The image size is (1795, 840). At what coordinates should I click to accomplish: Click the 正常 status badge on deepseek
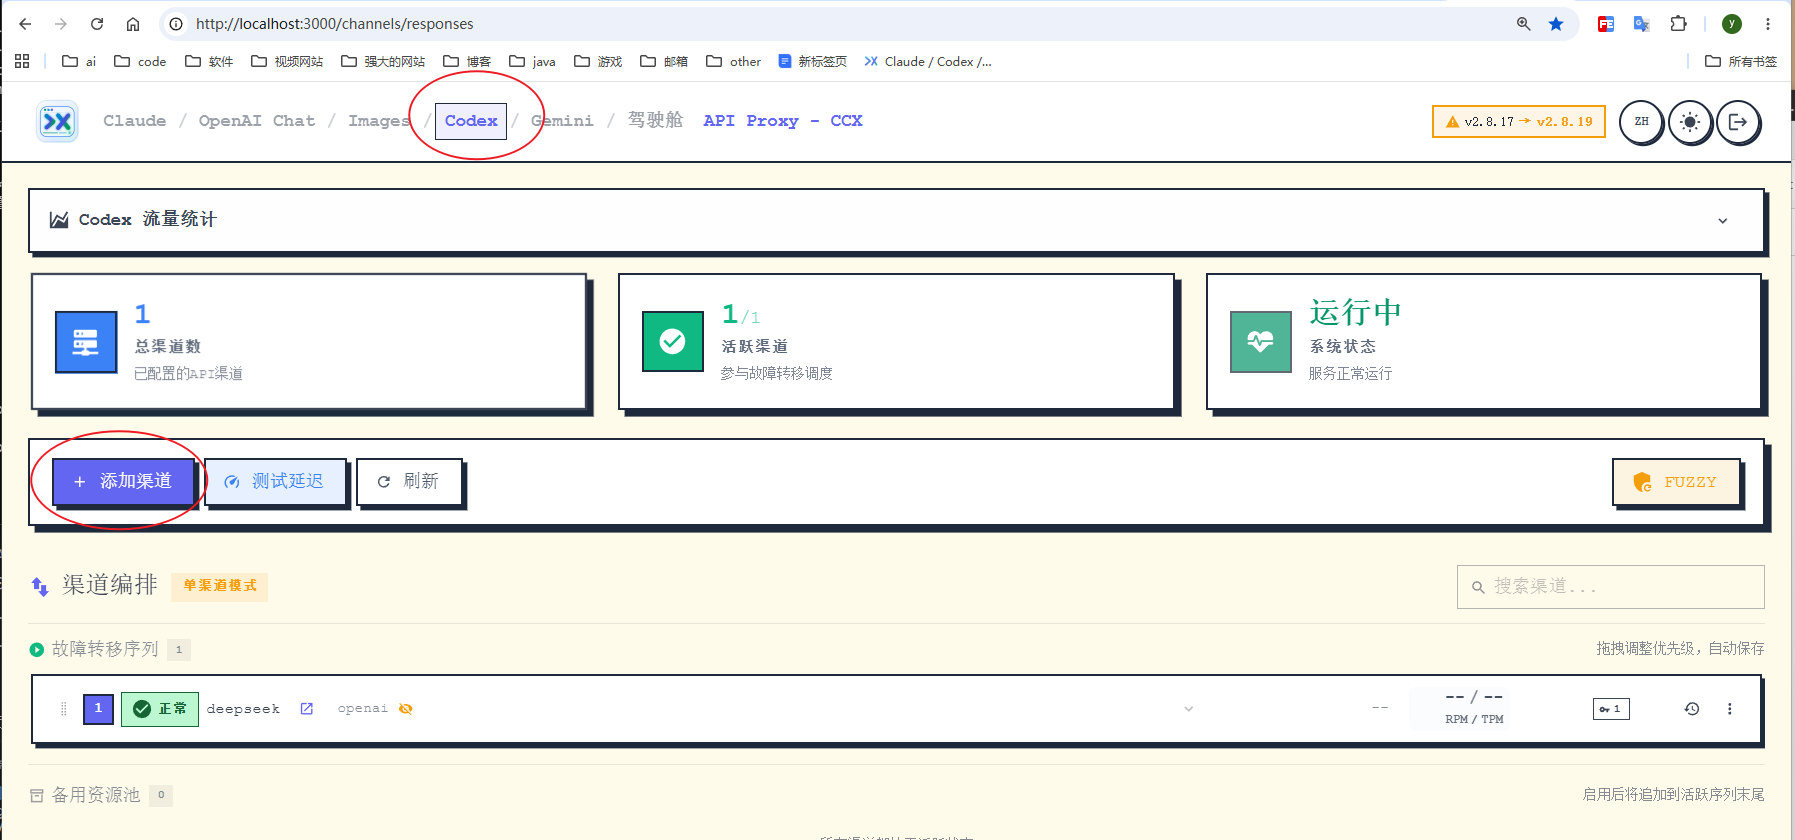coord(160,709)
